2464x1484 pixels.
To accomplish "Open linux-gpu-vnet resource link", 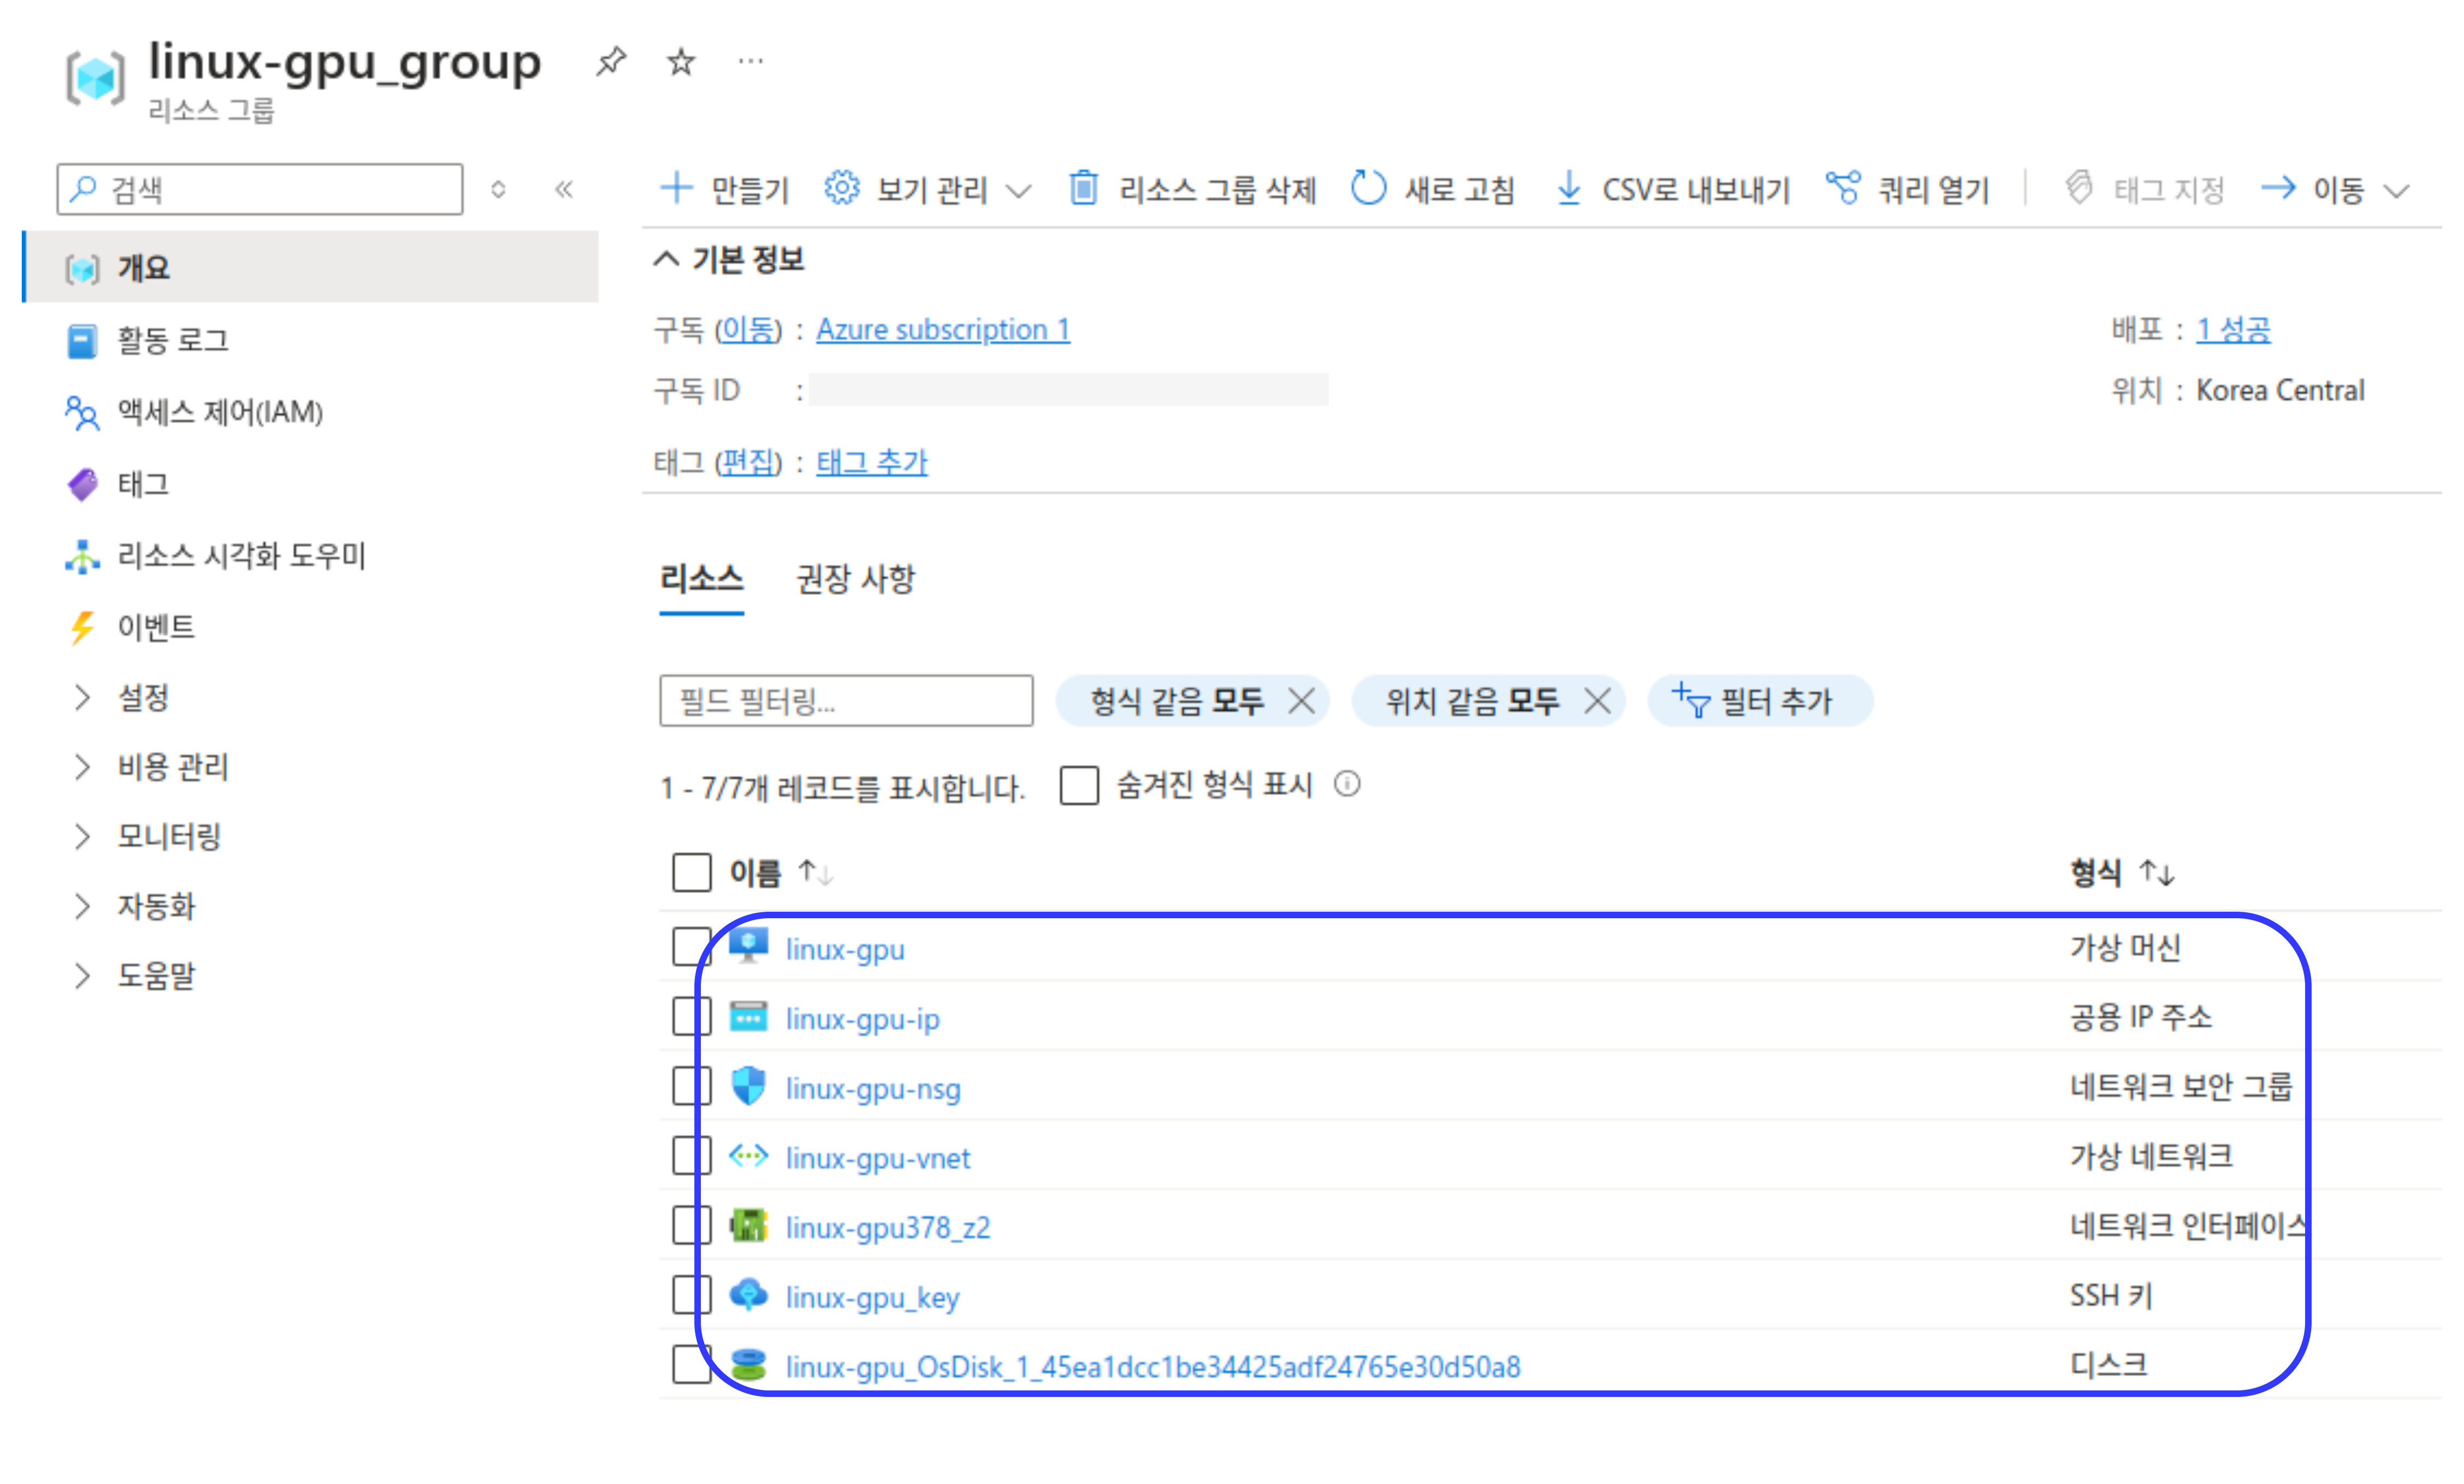I will point(878,1158).
